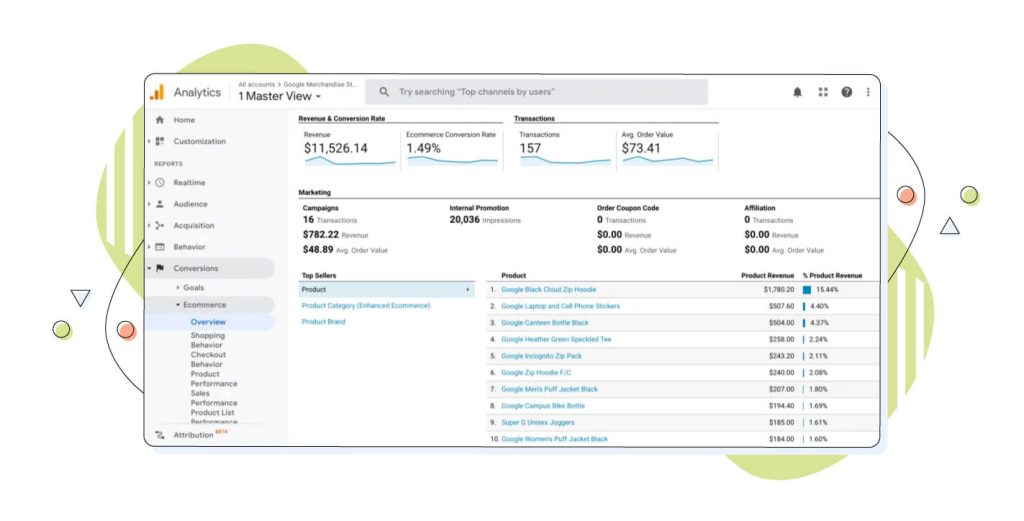Click the Ecommerce Conversion Rate 1.49% card
The height and width of the screenshot is (521, 1024).
pyautogui.click(x=452, y=150)
